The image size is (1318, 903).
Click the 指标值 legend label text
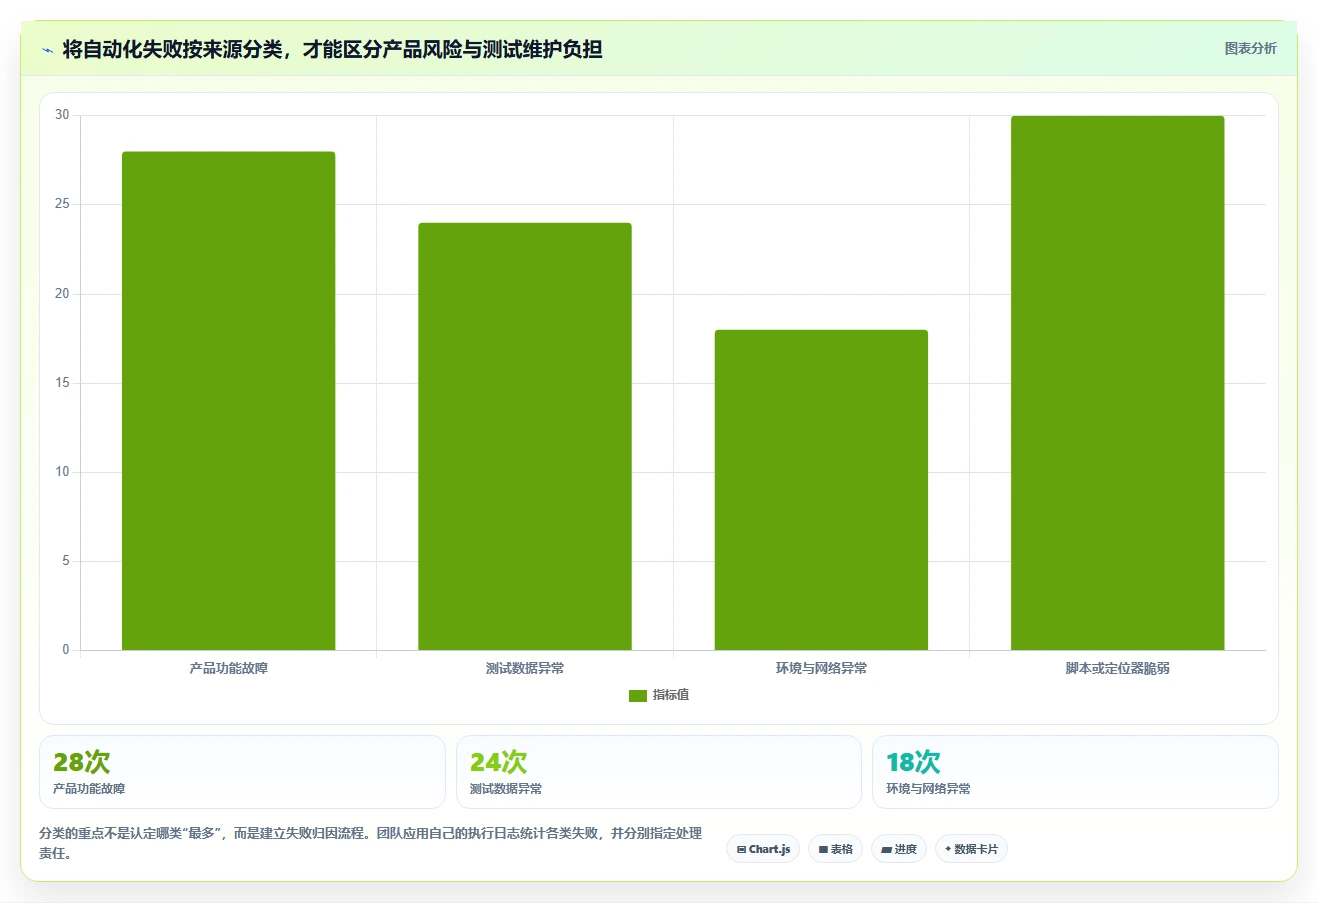(671, 695)
